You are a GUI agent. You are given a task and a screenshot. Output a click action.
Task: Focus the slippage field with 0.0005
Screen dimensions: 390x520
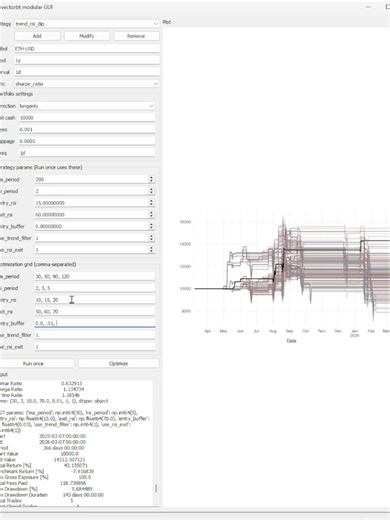(x=87, y=141)
